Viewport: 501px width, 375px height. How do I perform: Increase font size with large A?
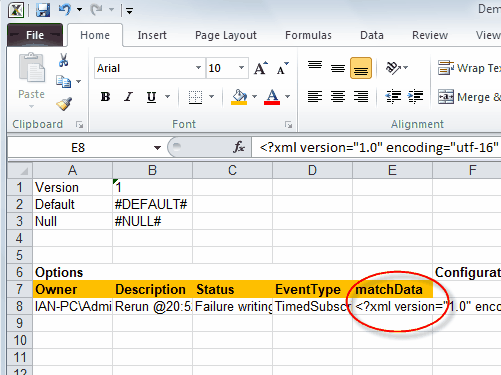[261, 68]
